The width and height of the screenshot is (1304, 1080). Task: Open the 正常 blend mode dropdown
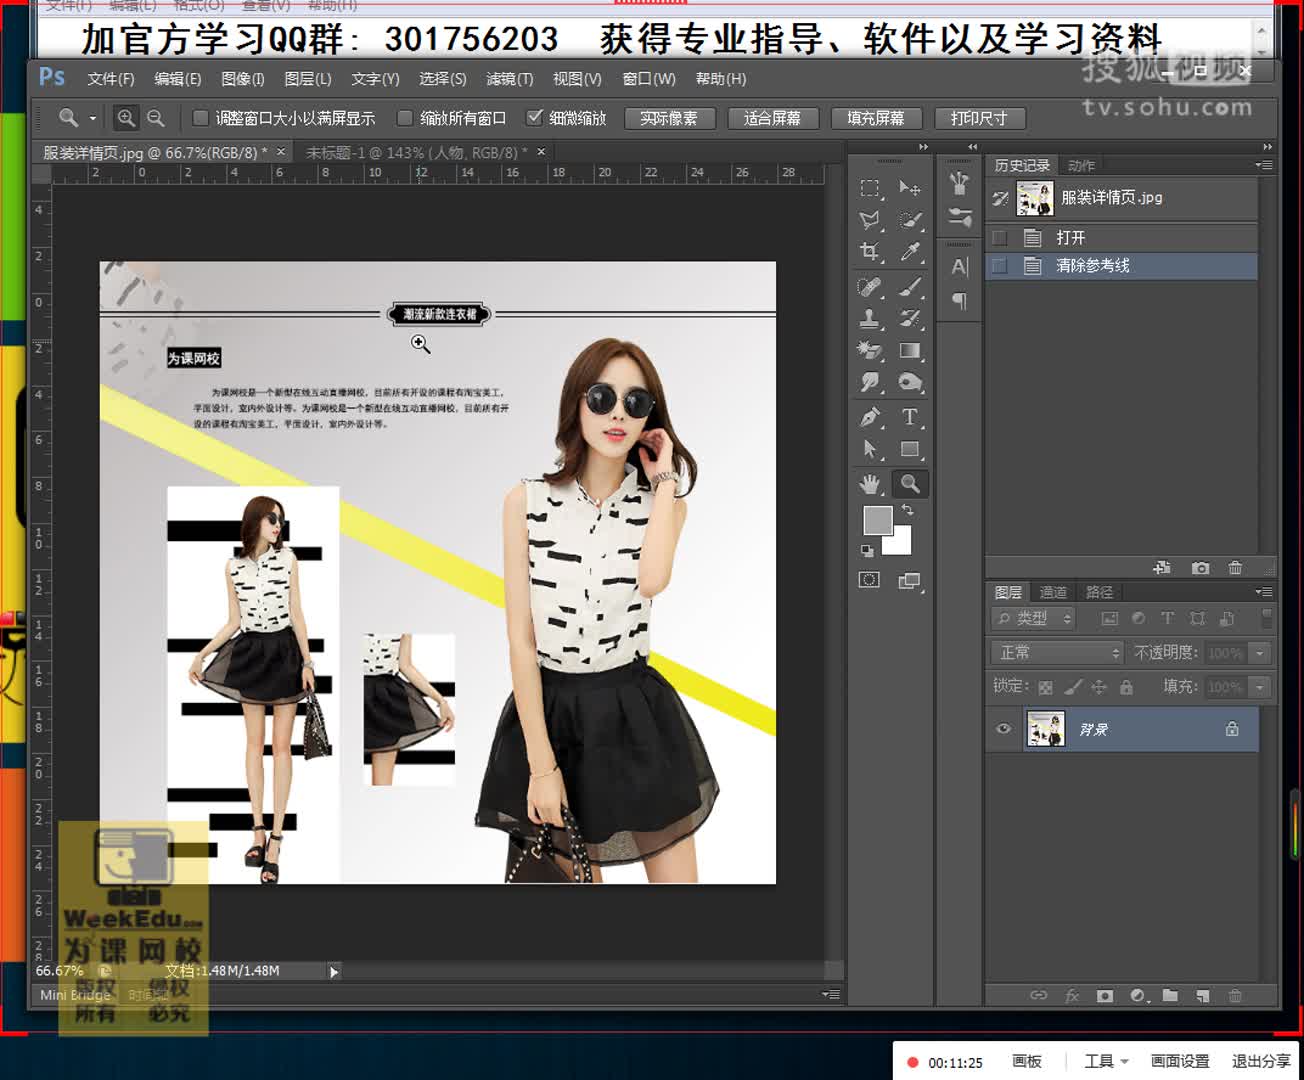(1059, 653)
